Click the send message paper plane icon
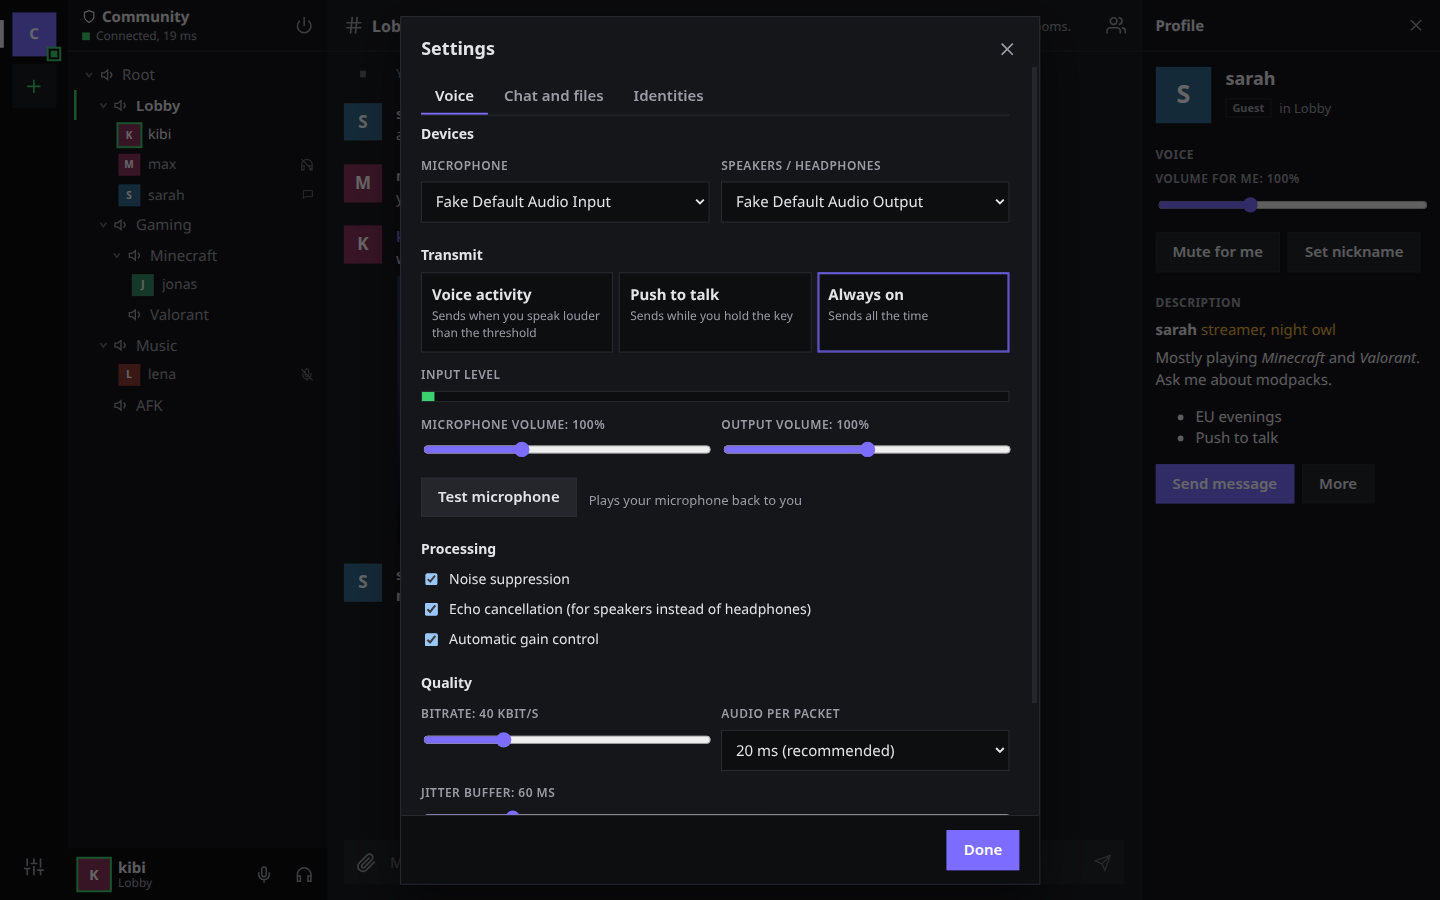 [x=1102, y=862]
